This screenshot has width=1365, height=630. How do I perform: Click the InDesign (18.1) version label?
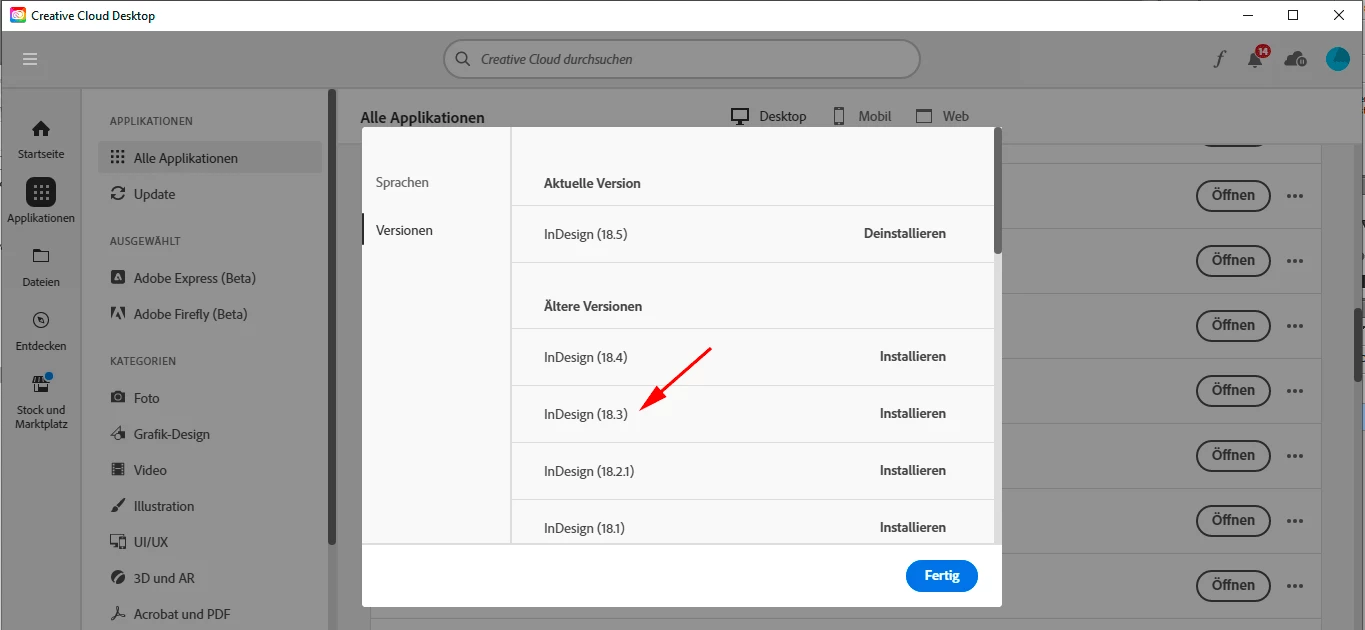[x=584, y=528]
